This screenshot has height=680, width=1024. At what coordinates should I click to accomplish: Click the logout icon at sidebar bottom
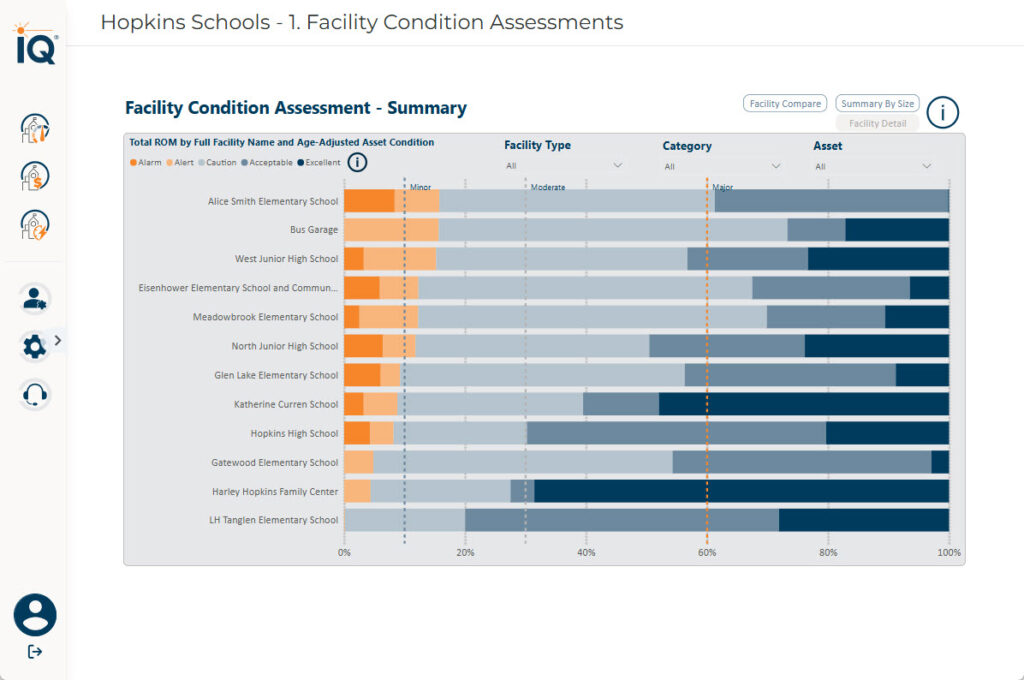coord(35,652)
